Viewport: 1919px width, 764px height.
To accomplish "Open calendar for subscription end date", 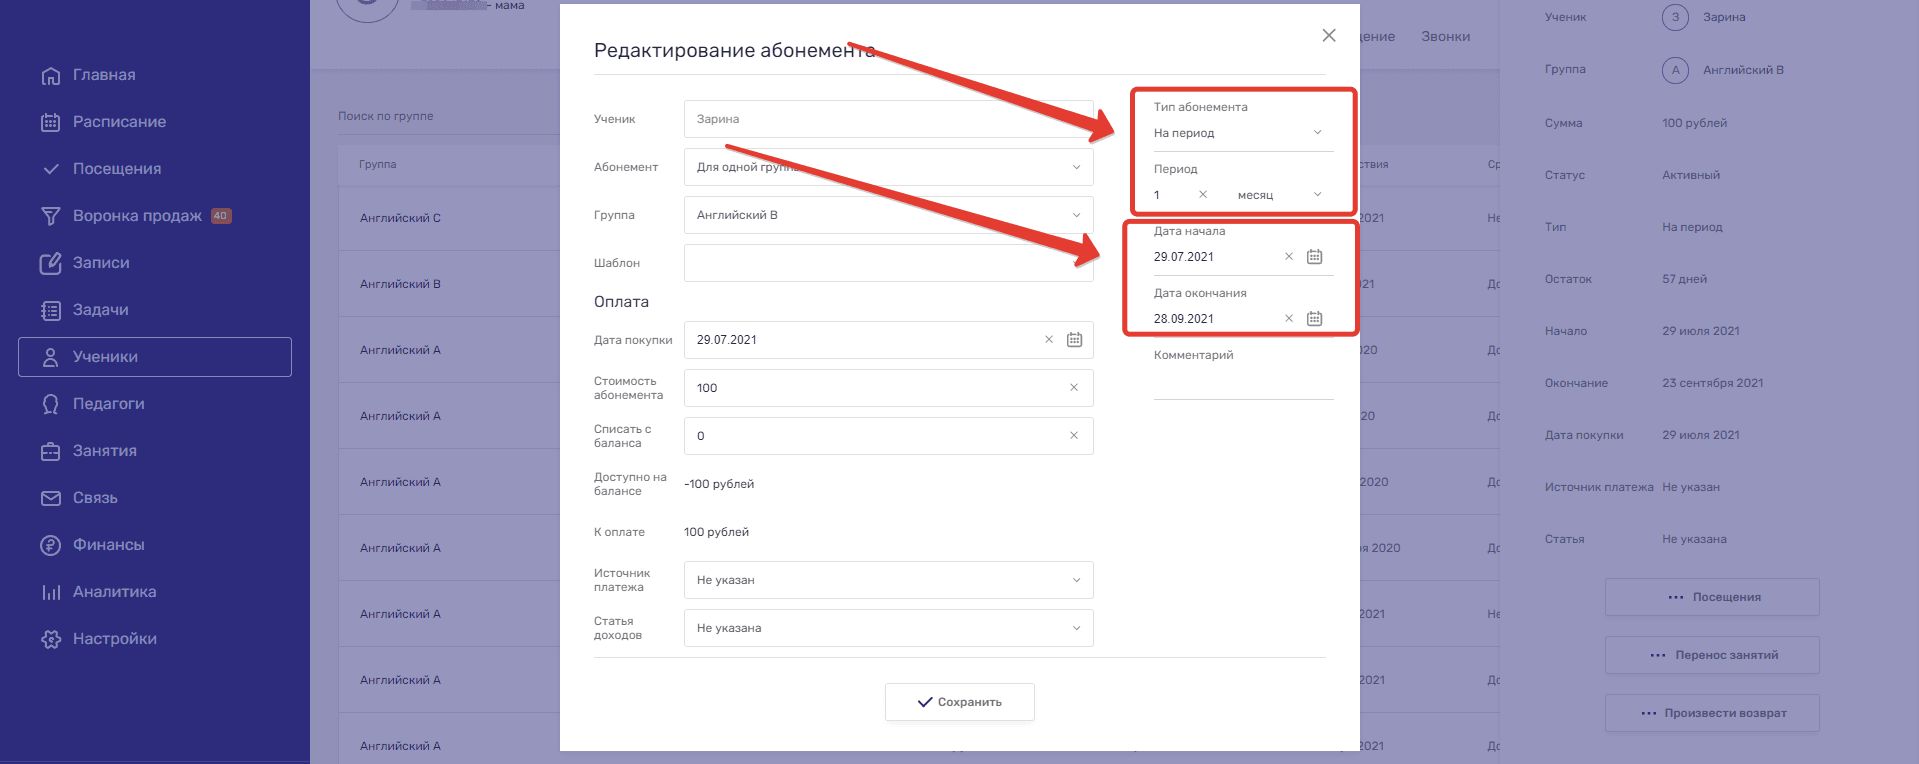I will tap(1314, 319).
